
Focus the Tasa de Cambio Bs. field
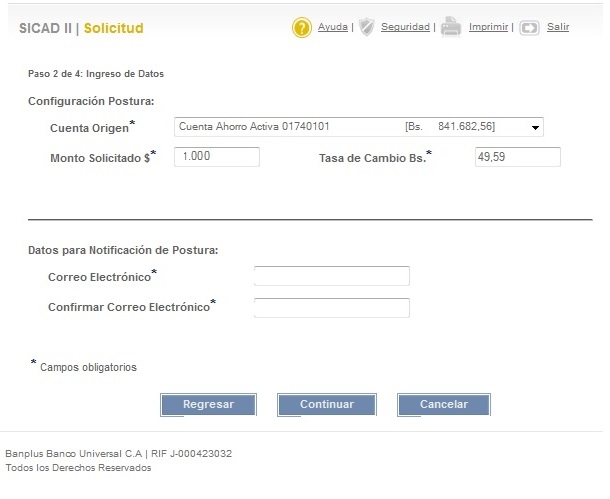(x=517, y=157)
